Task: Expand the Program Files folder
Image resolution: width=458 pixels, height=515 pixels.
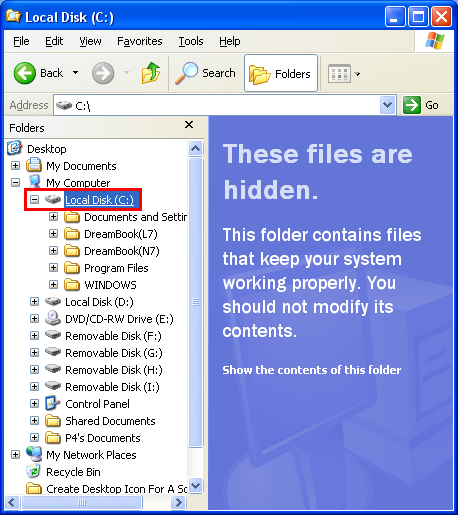Action: (x=53, y=268)
